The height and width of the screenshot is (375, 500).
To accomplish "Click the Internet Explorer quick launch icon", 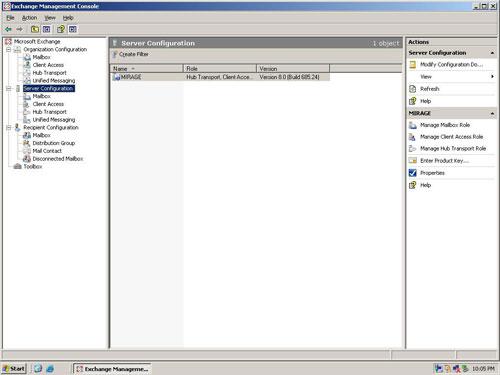I will point(50,369).
